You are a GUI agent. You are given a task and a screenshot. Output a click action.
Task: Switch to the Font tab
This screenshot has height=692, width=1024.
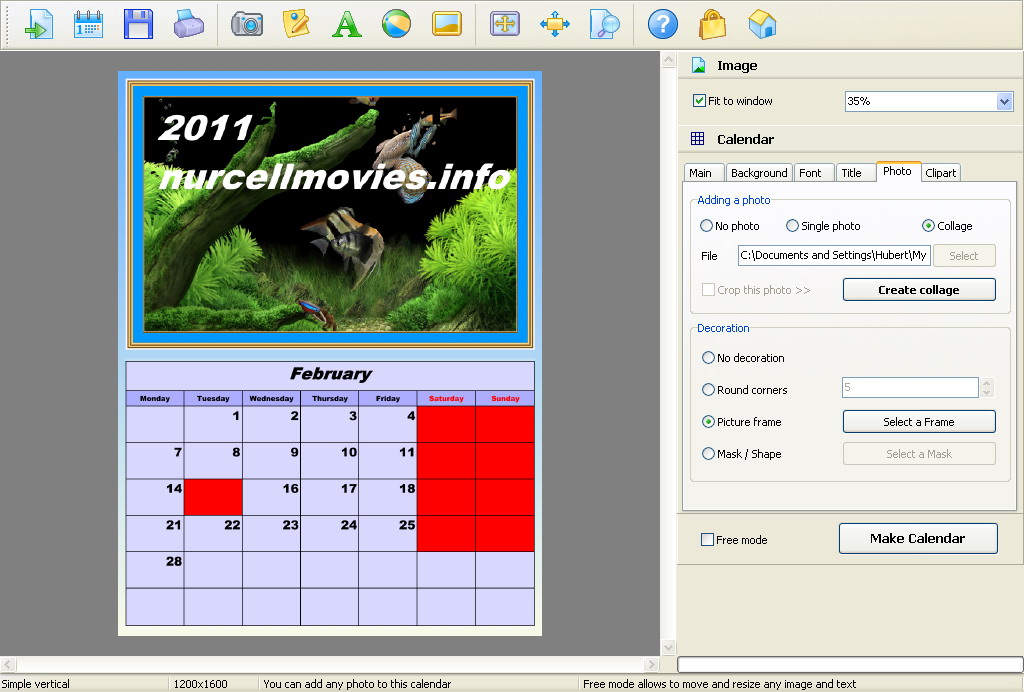coord(814,173)
